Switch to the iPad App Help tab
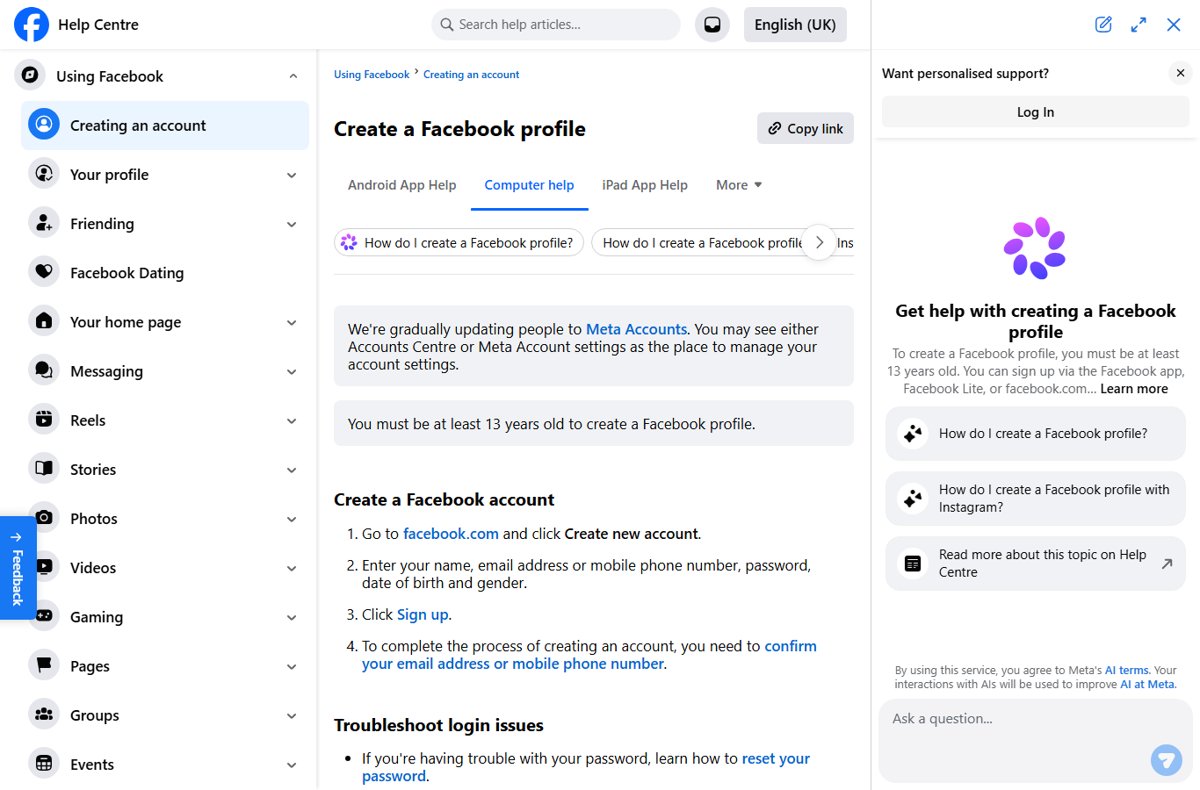The width and height of the screenshot is (1200, 790). [x=645, y=185]
